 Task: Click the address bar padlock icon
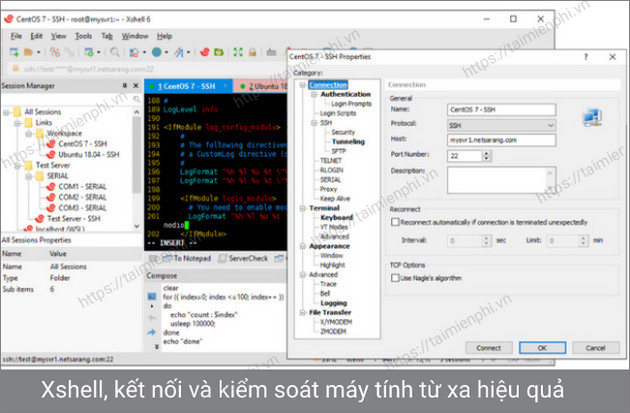pos(15,69)
